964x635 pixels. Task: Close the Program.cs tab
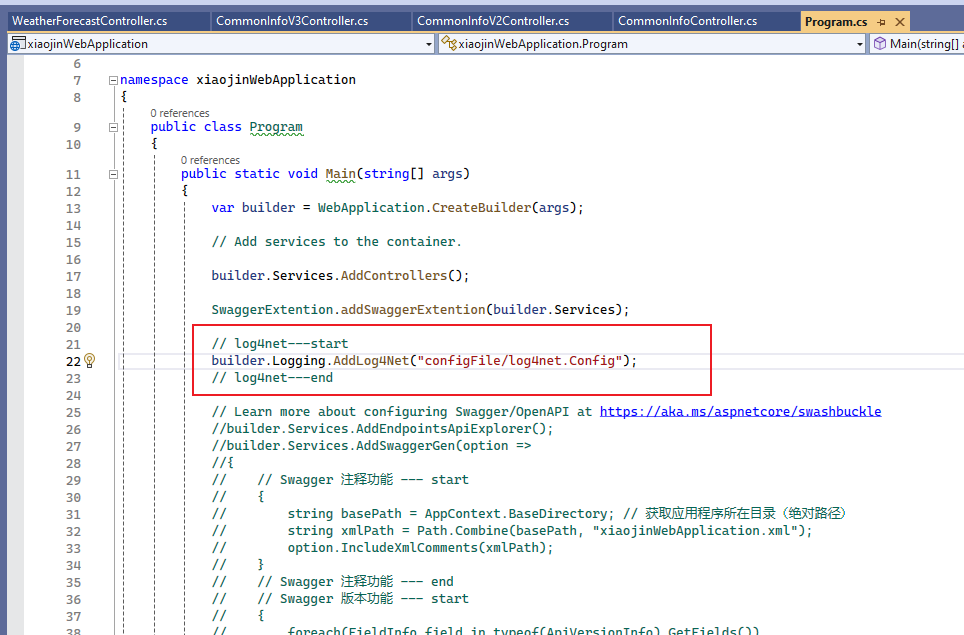pos(898,21)
